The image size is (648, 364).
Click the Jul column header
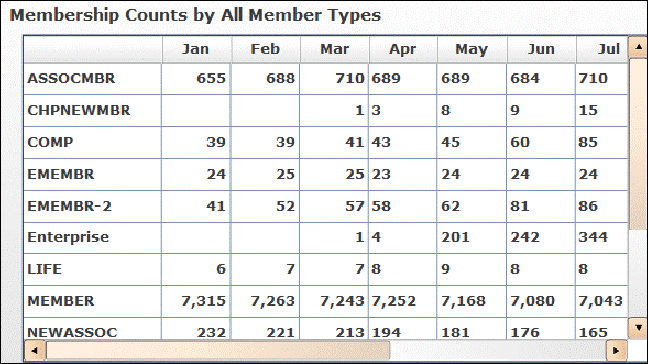coord(602,49)
